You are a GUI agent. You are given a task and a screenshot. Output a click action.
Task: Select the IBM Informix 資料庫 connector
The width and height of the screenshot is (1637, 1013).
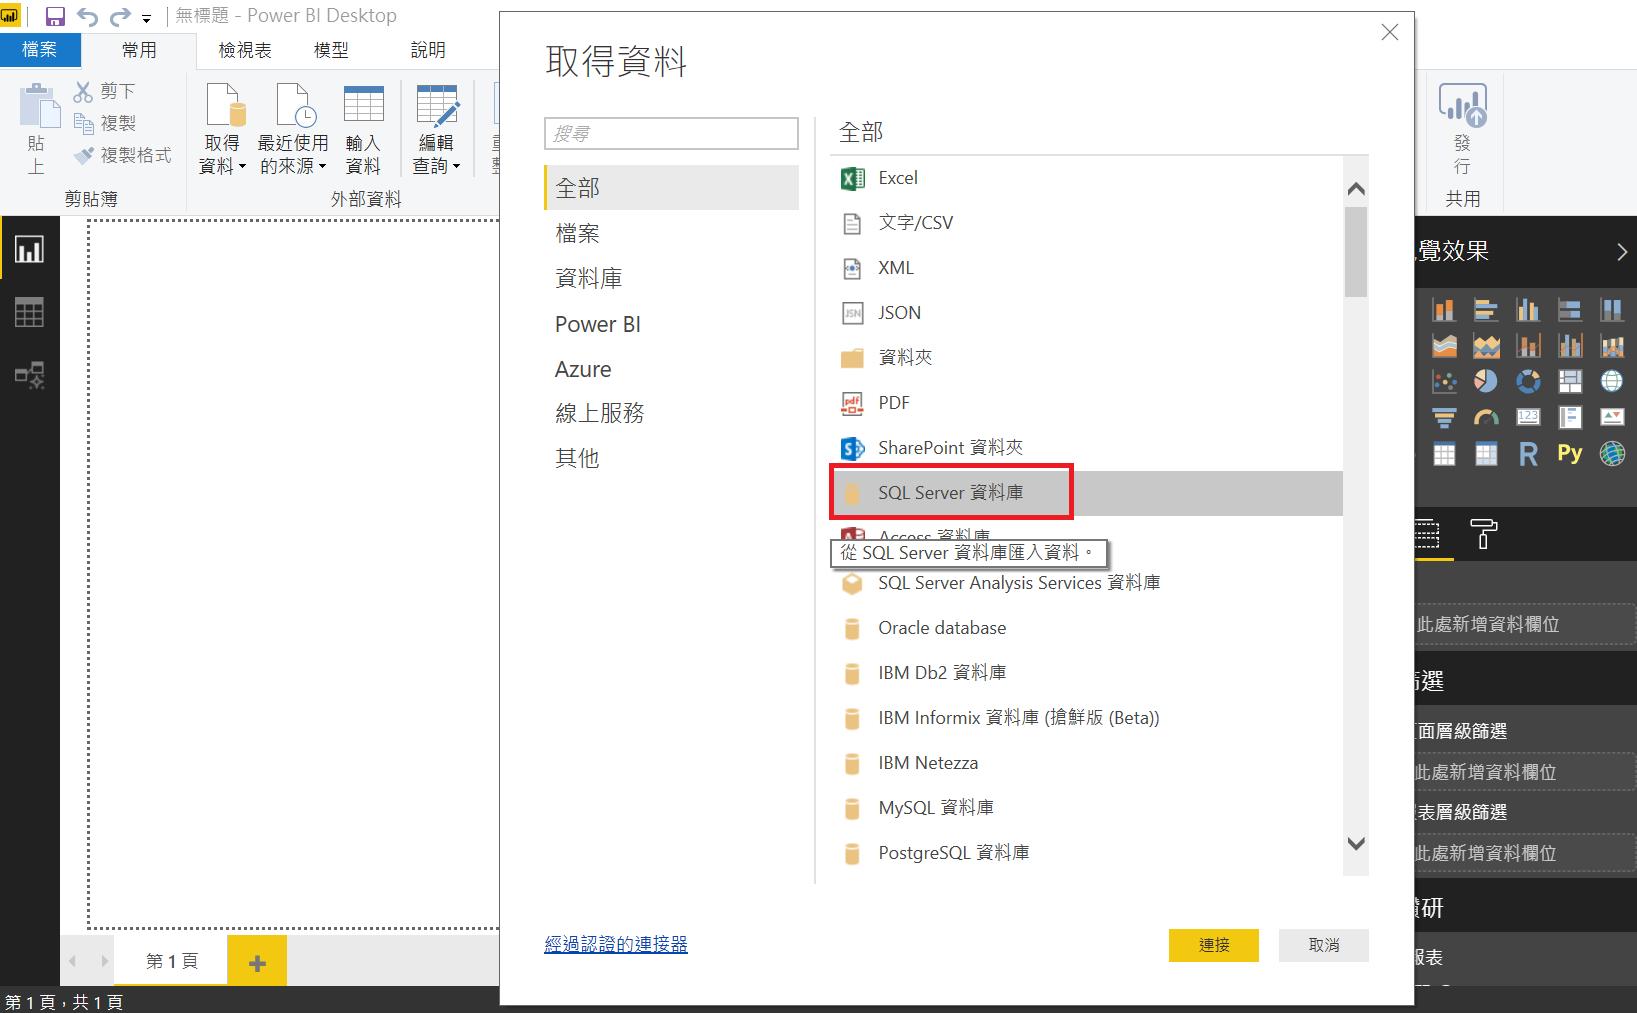pos(1086,718)
